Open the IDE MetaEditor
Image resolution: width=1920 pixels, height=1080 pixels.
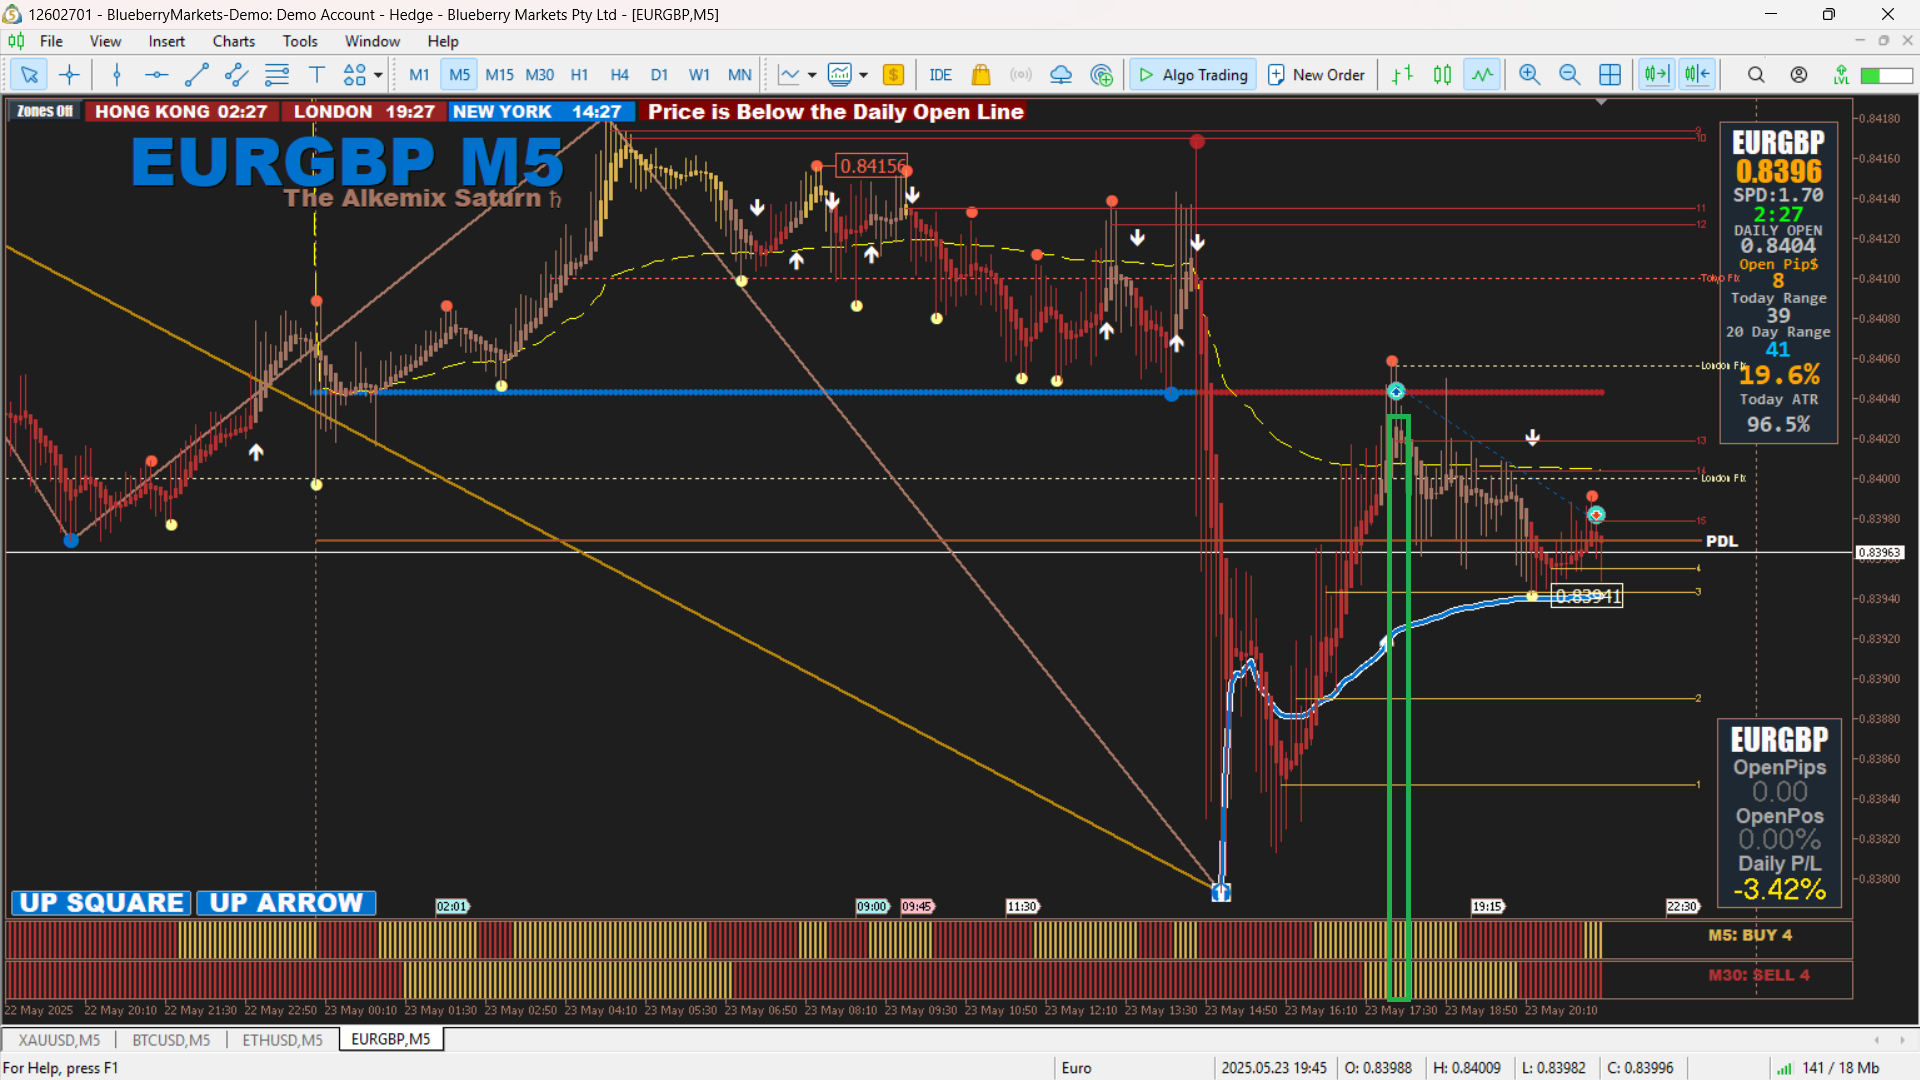(940, 75)
